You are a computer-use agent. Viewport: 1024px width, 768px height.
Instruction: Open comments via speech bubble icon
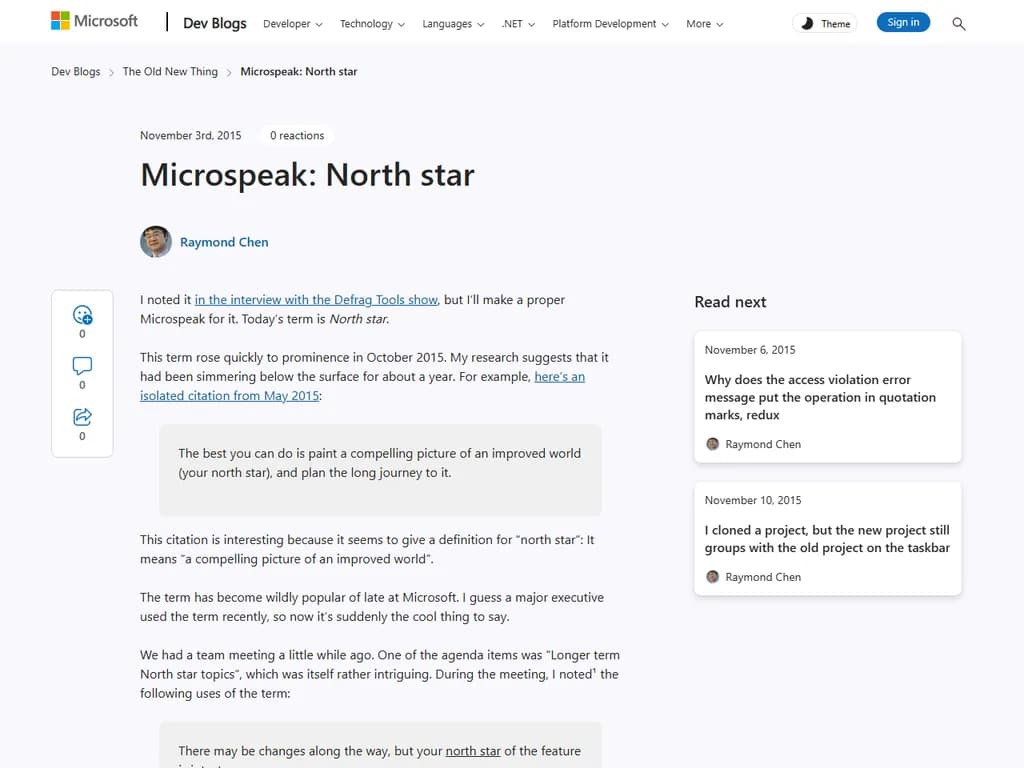click(x=82, y=366)
